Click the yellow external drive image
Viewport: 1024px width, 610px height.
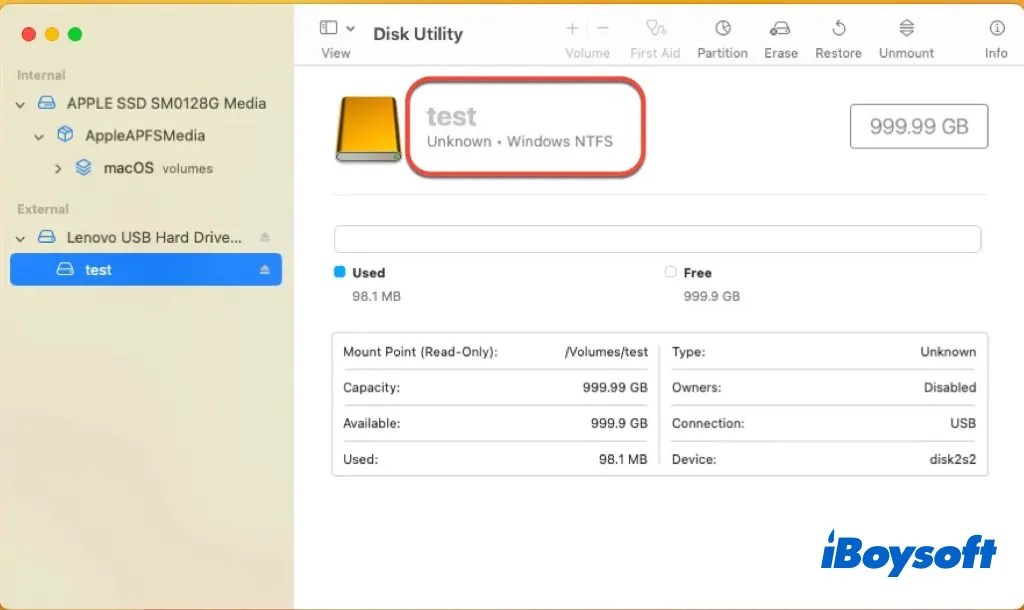(368, 129)
